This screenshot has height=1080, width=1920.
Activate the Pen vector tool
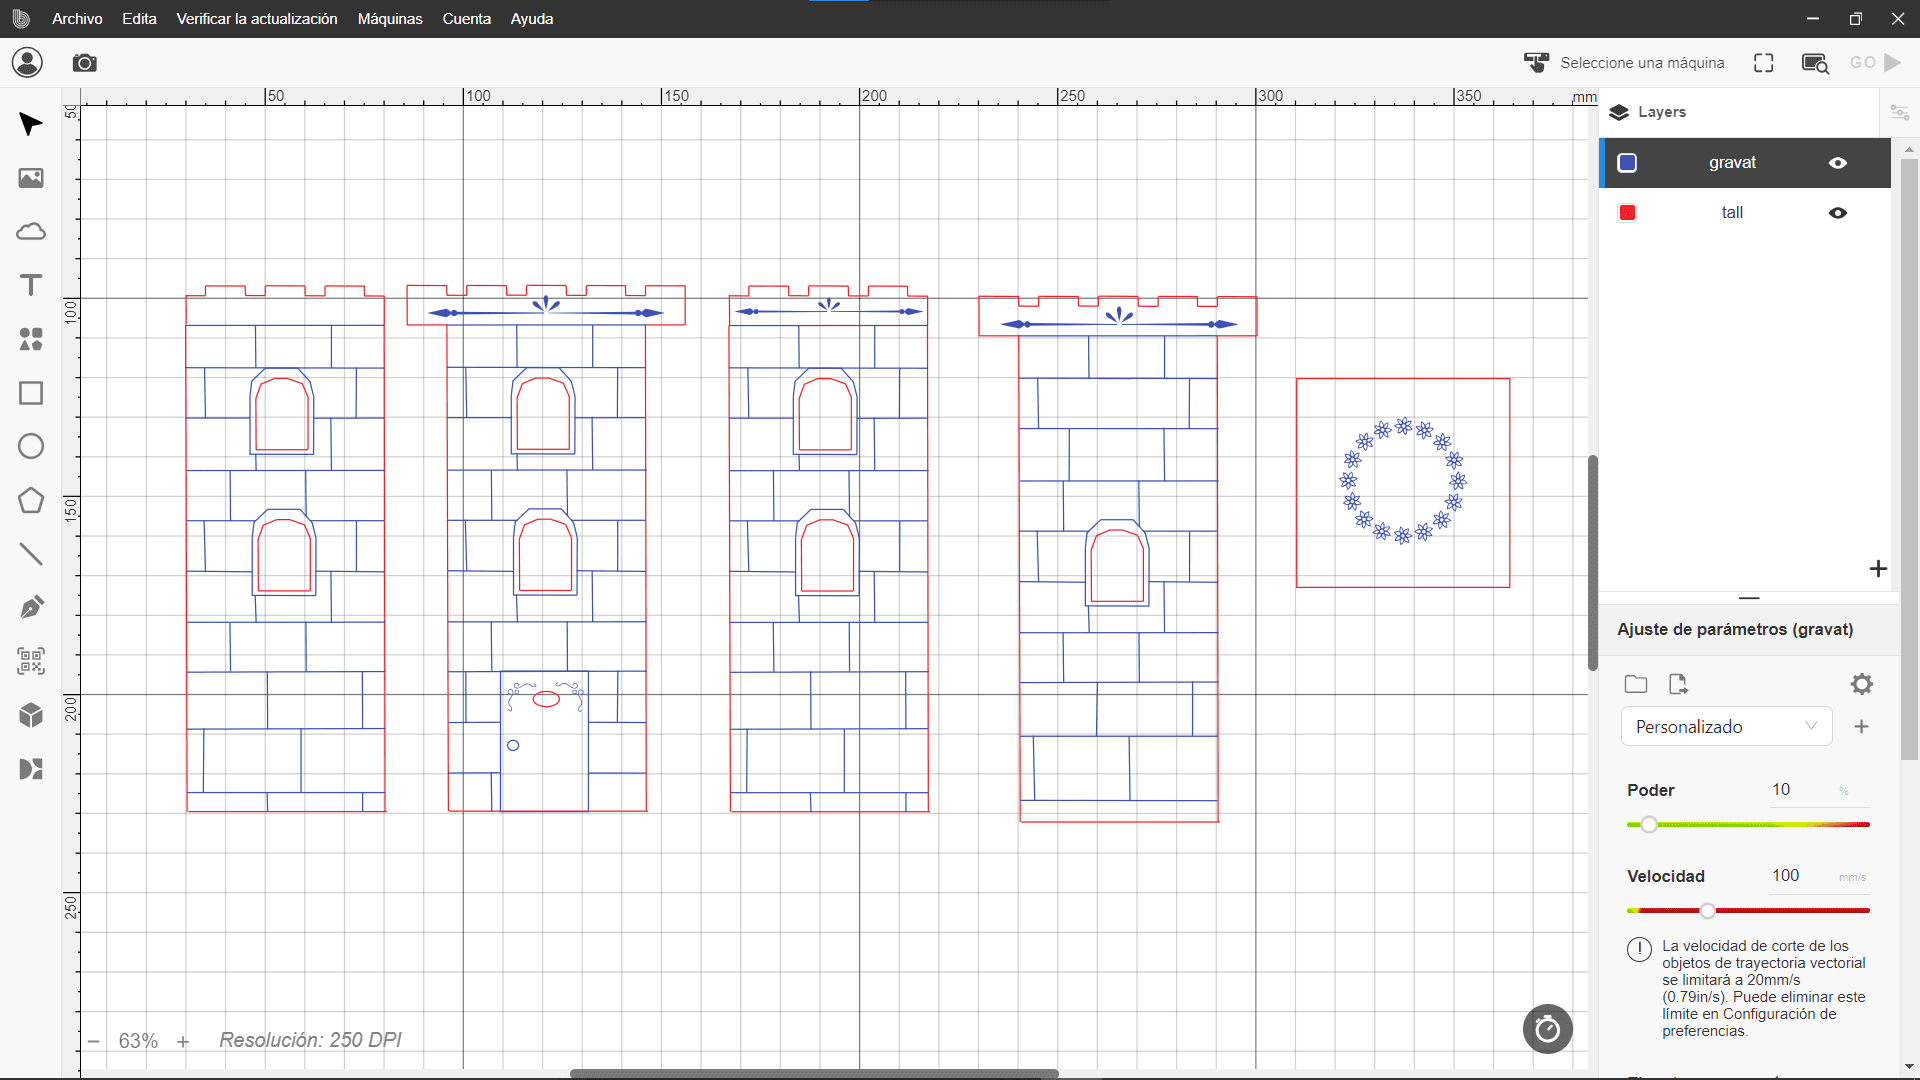point(31,607)
